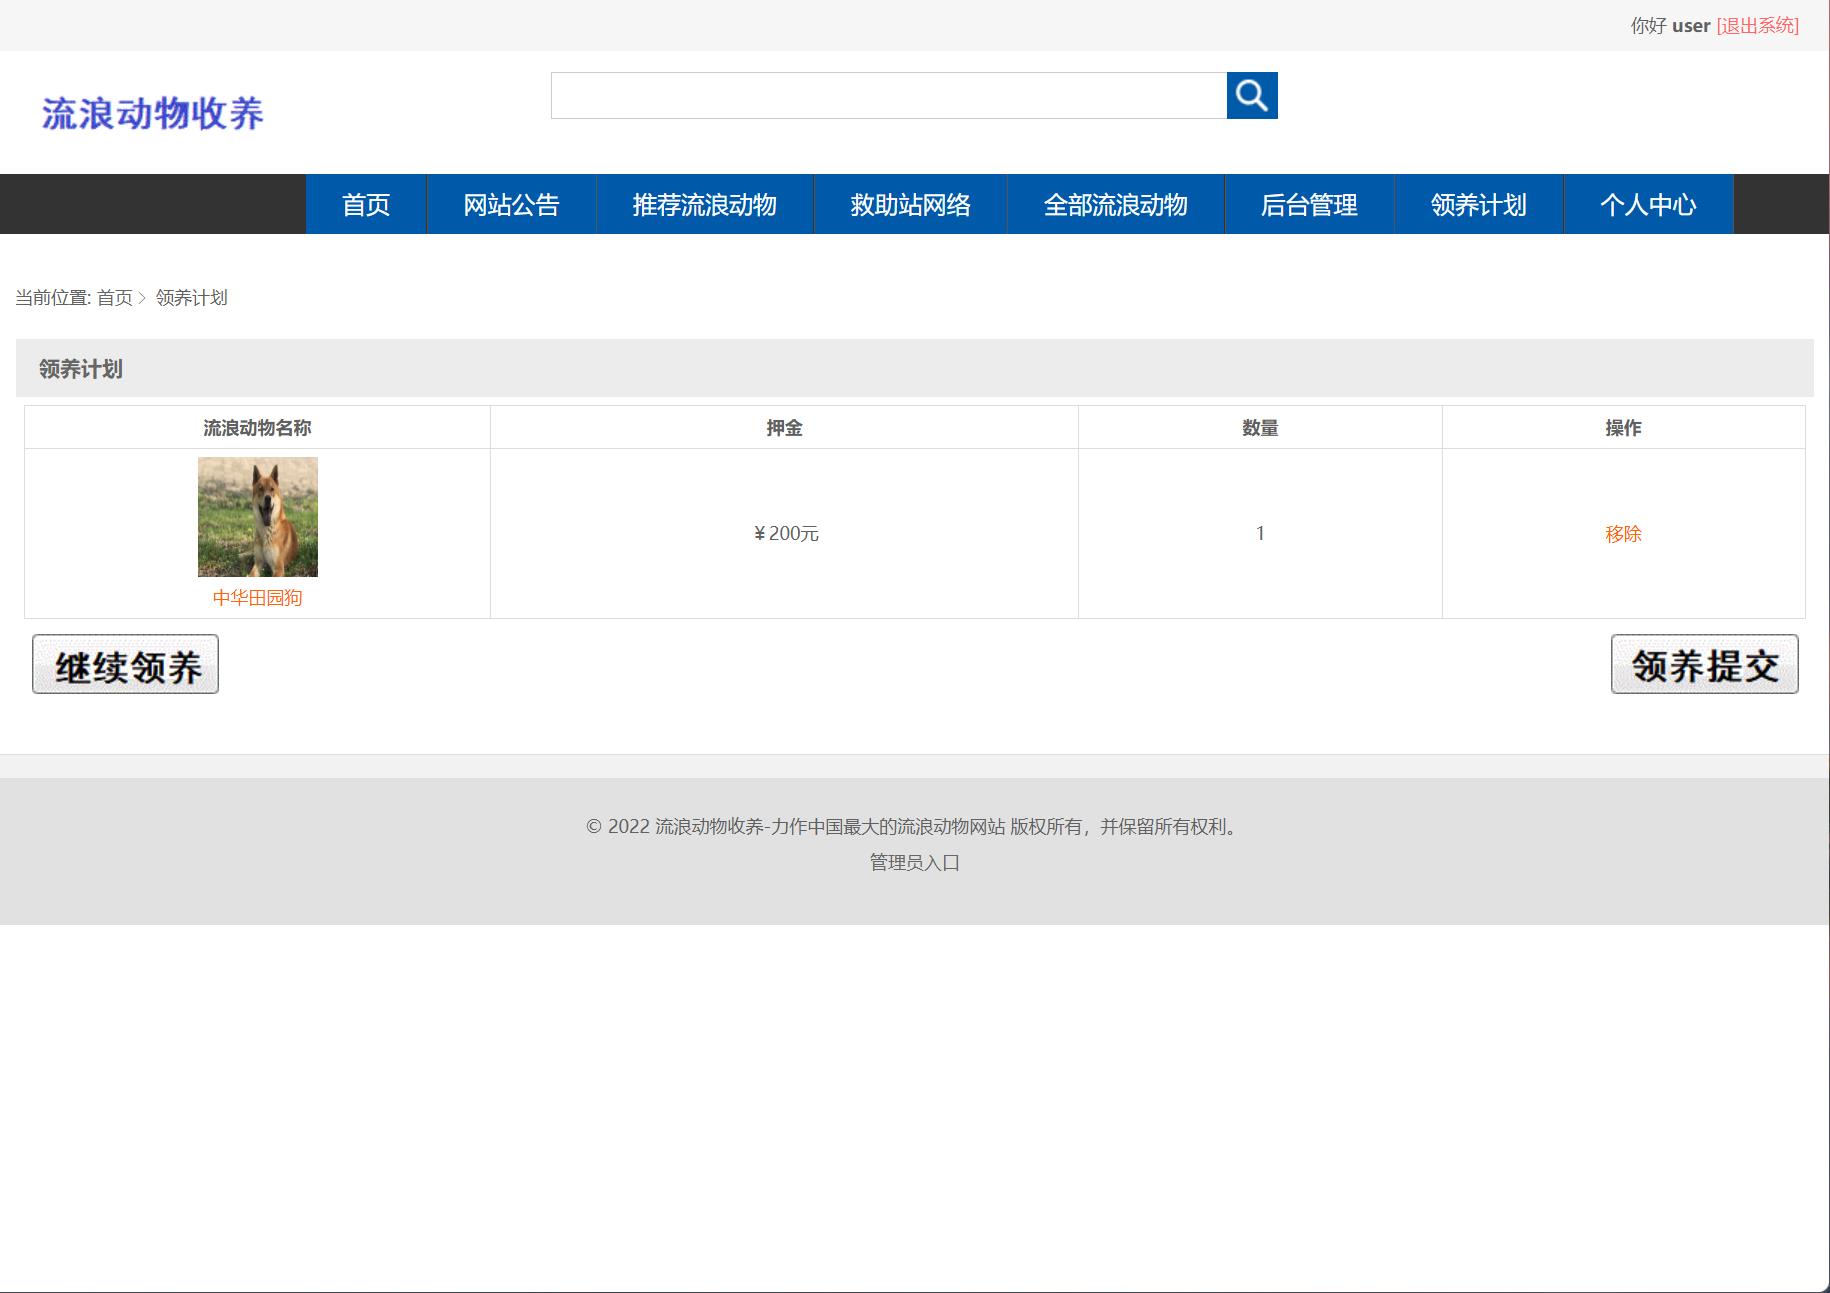Click the 领养计划 breadcrumb item
Screen dimensions: 1830x1293
tap(190, 297)
